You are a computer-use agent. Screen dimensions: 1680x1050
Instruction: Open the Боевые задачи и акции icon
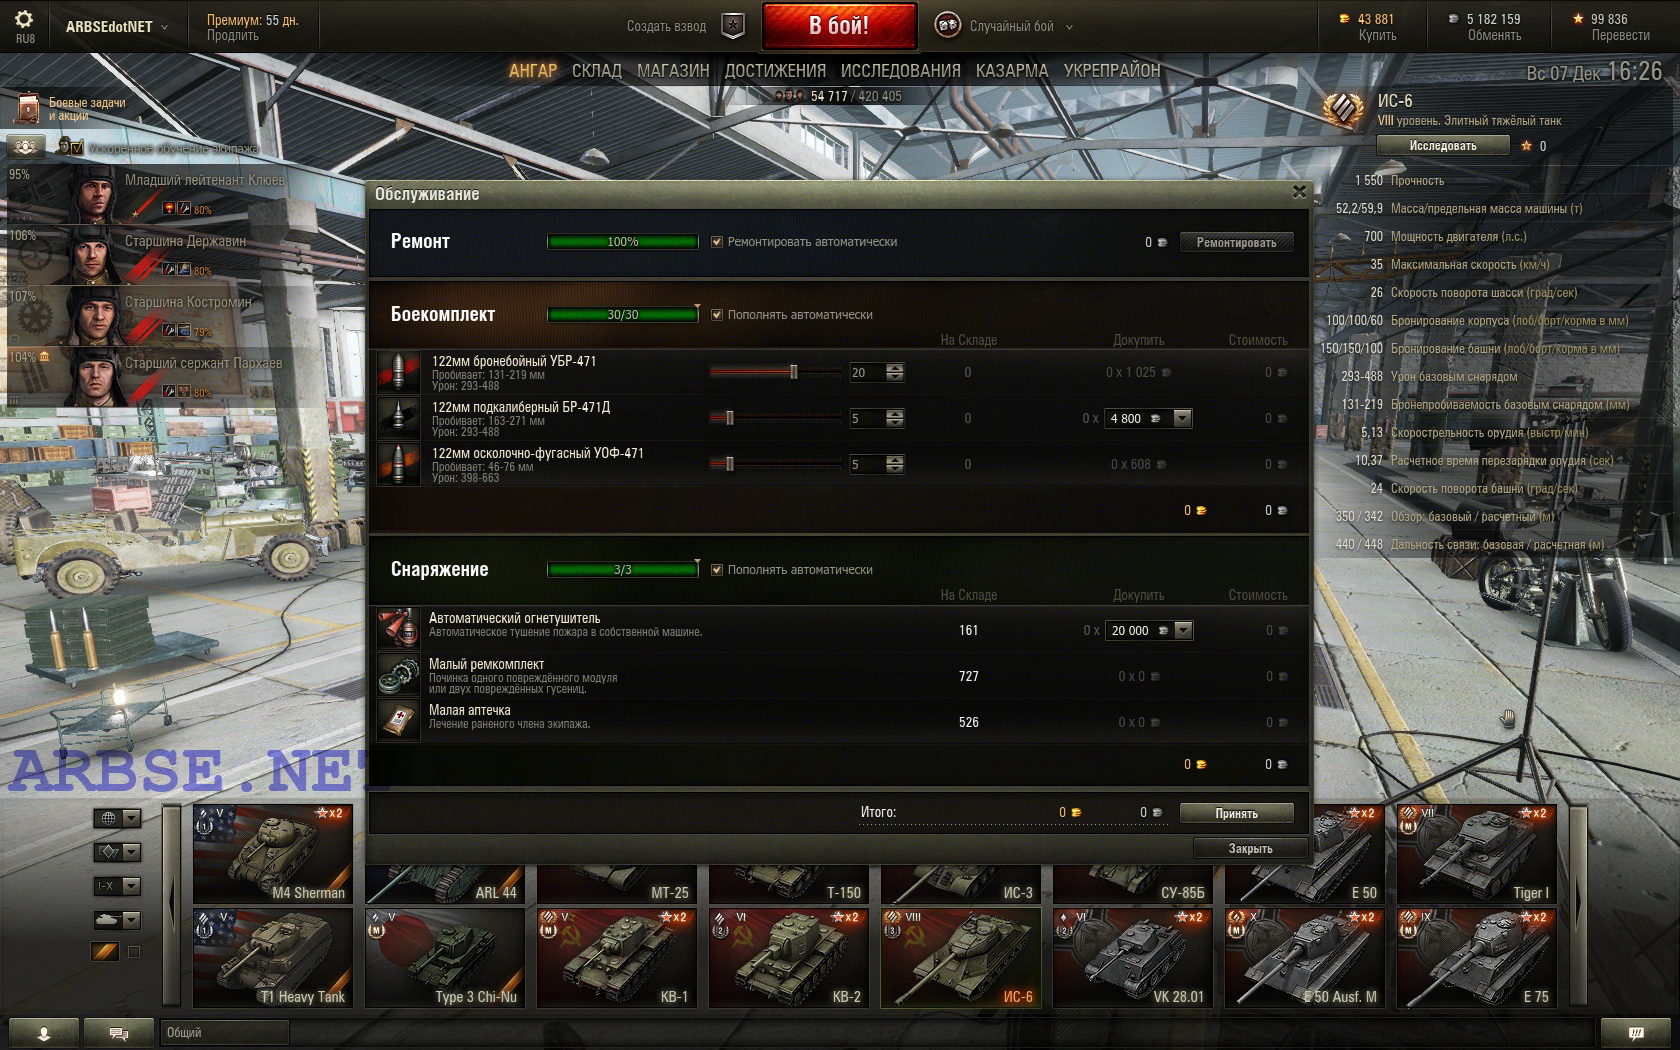(27, 109)
